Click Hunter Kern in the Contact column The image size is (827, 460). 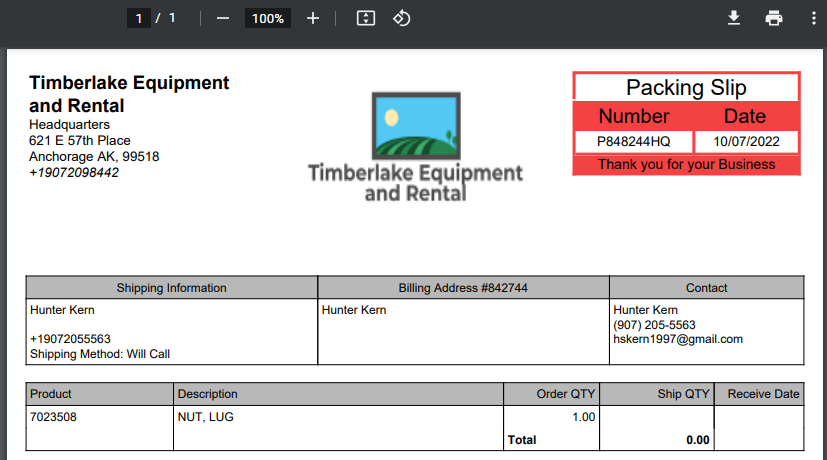pos(646,310)
